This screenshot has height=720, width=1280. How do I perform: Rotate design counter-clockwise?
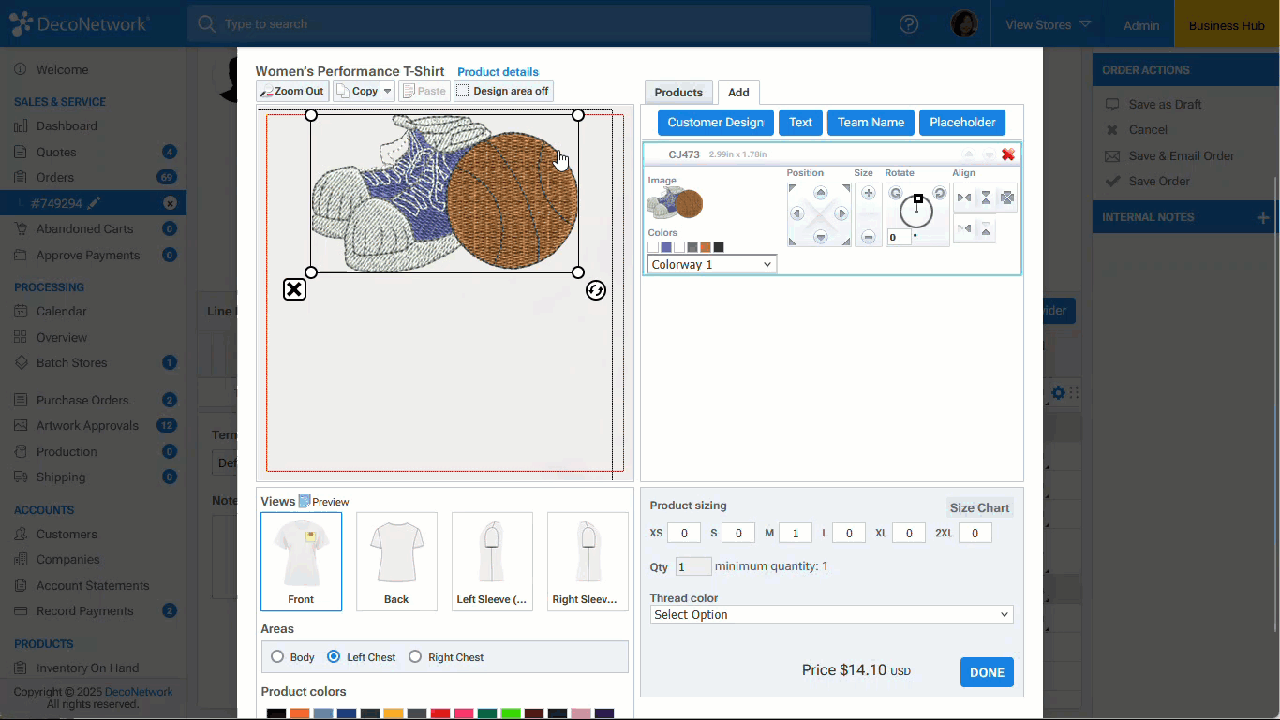[895, 192]
